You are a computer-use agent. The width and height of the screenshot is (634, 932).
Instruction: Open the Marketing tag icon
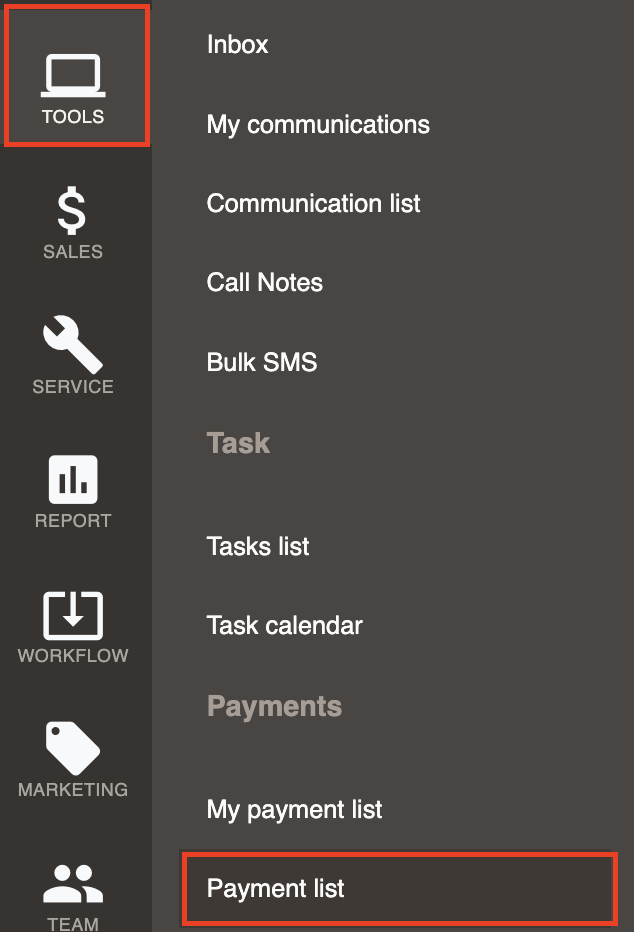point(72,748)
